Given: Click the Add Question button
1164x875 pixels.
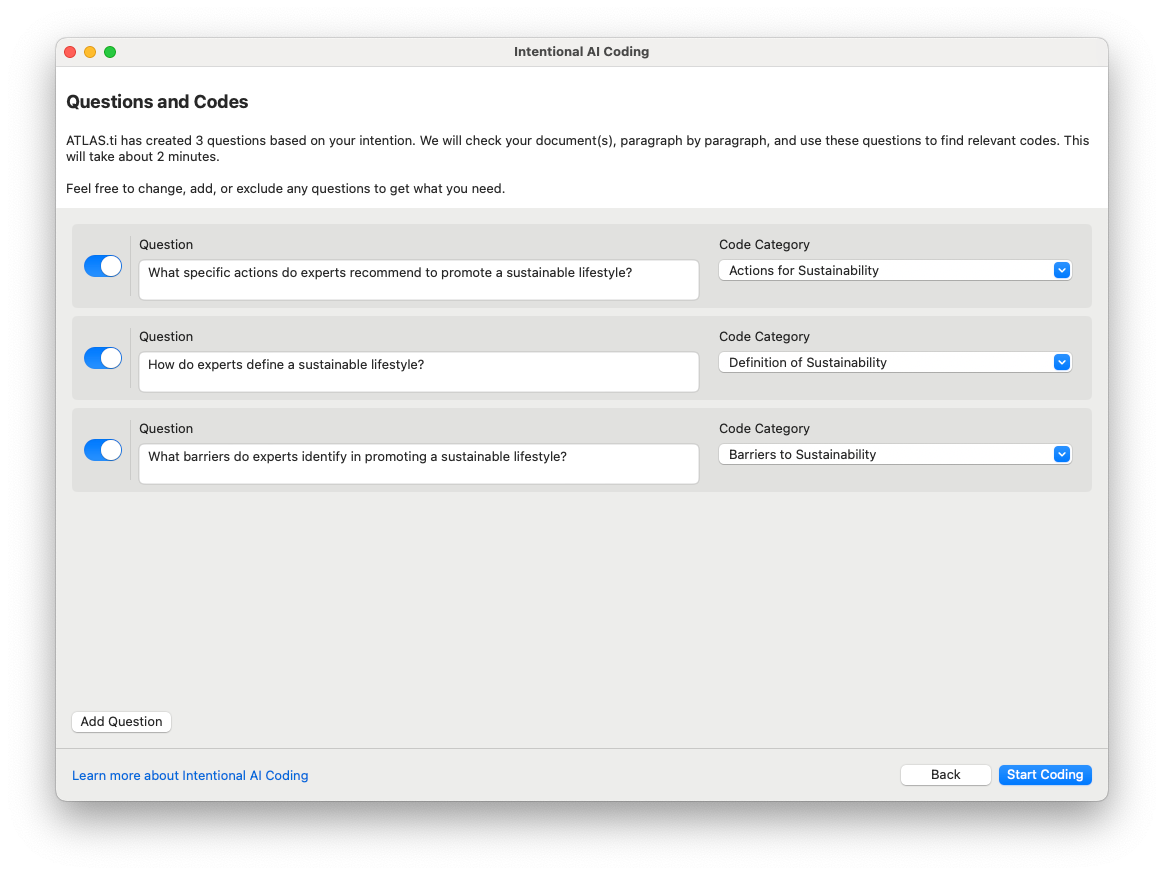Looking at the screenshot, I should tap(121, 721).
